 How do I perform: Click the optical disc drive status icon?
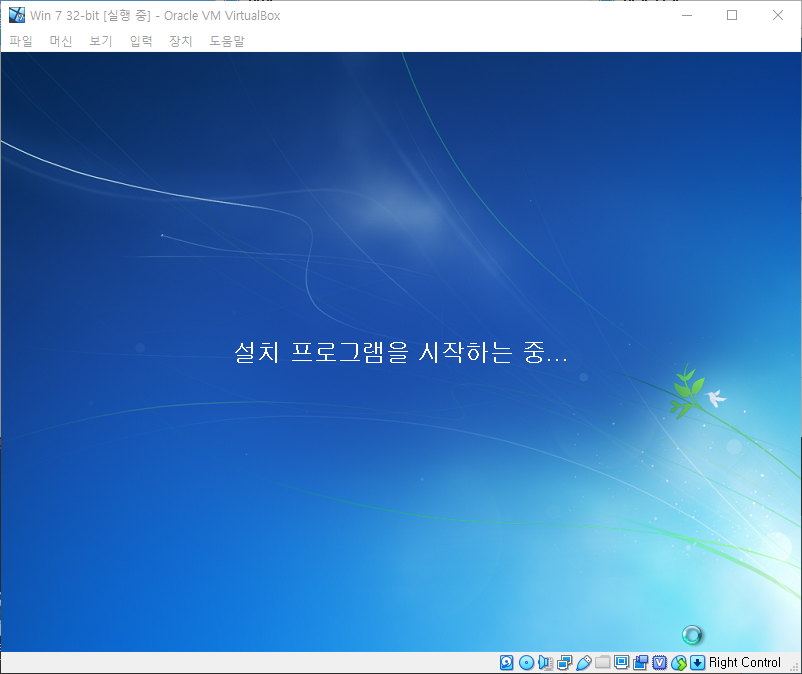[x=526, y=663]
